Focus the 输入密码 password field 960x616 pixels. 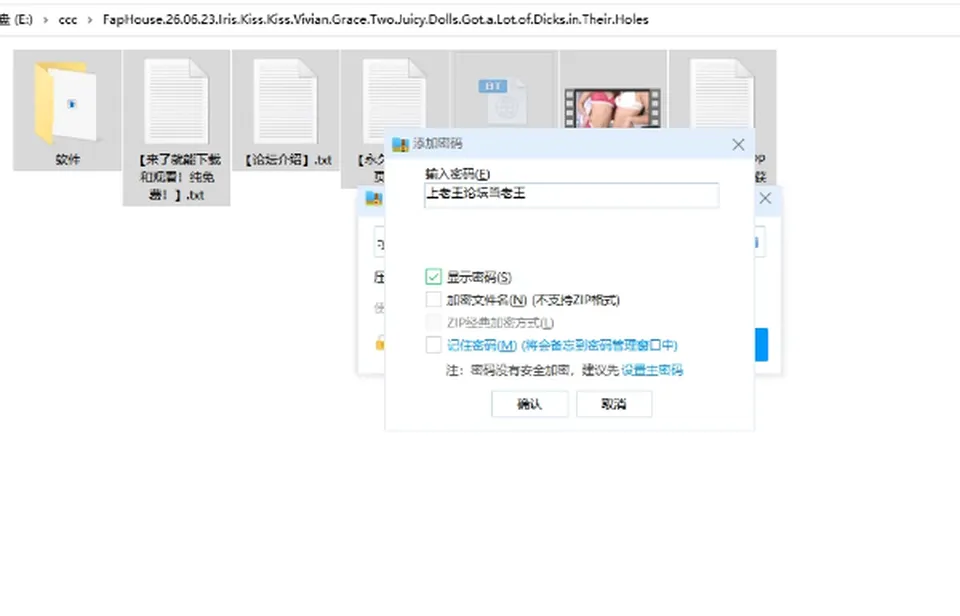(x=571, y=195)
